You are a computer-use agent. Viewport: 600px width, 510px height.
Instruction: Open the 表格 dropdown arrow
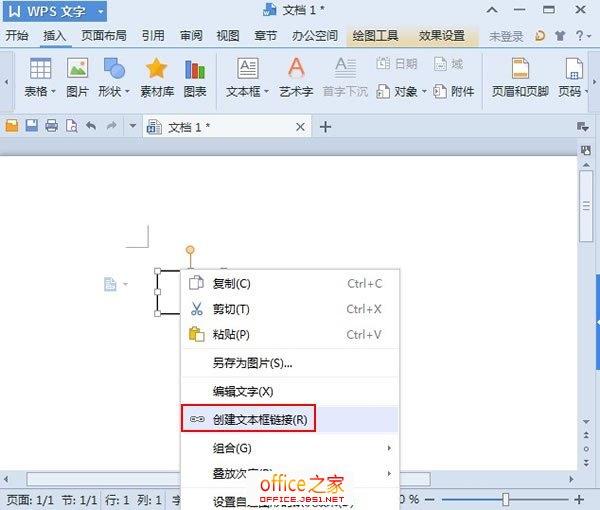54,91
